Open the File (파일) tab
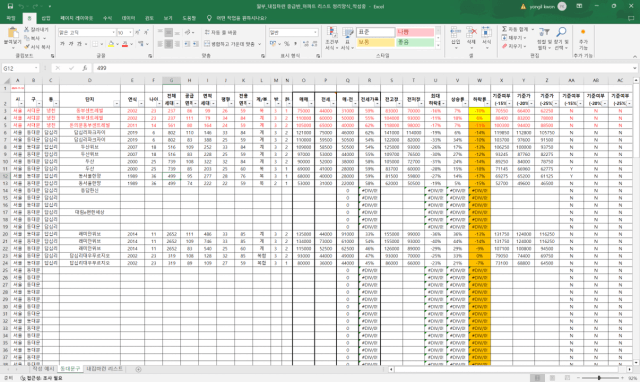The height and width of the screenshot is (382, 640). tap(11, 18)
